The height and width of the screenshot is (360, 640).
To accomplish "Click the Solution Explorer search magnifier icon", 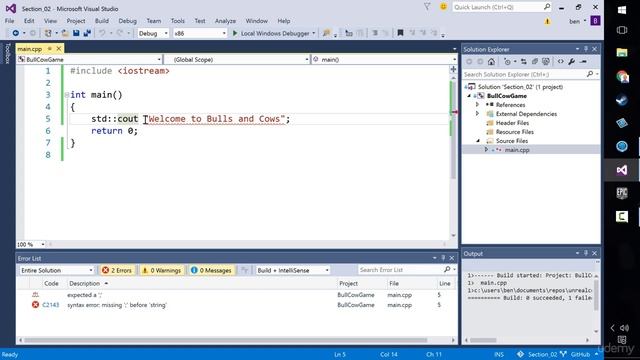I will [590, 74].
